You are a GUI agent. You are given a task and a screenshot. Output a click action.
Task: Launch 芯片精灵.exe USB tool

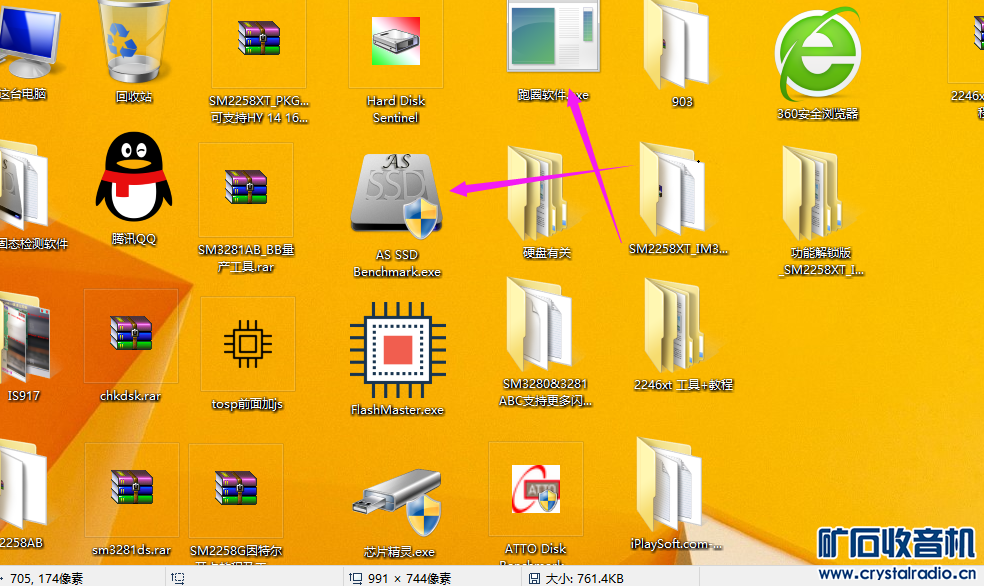tap(399, 502)
